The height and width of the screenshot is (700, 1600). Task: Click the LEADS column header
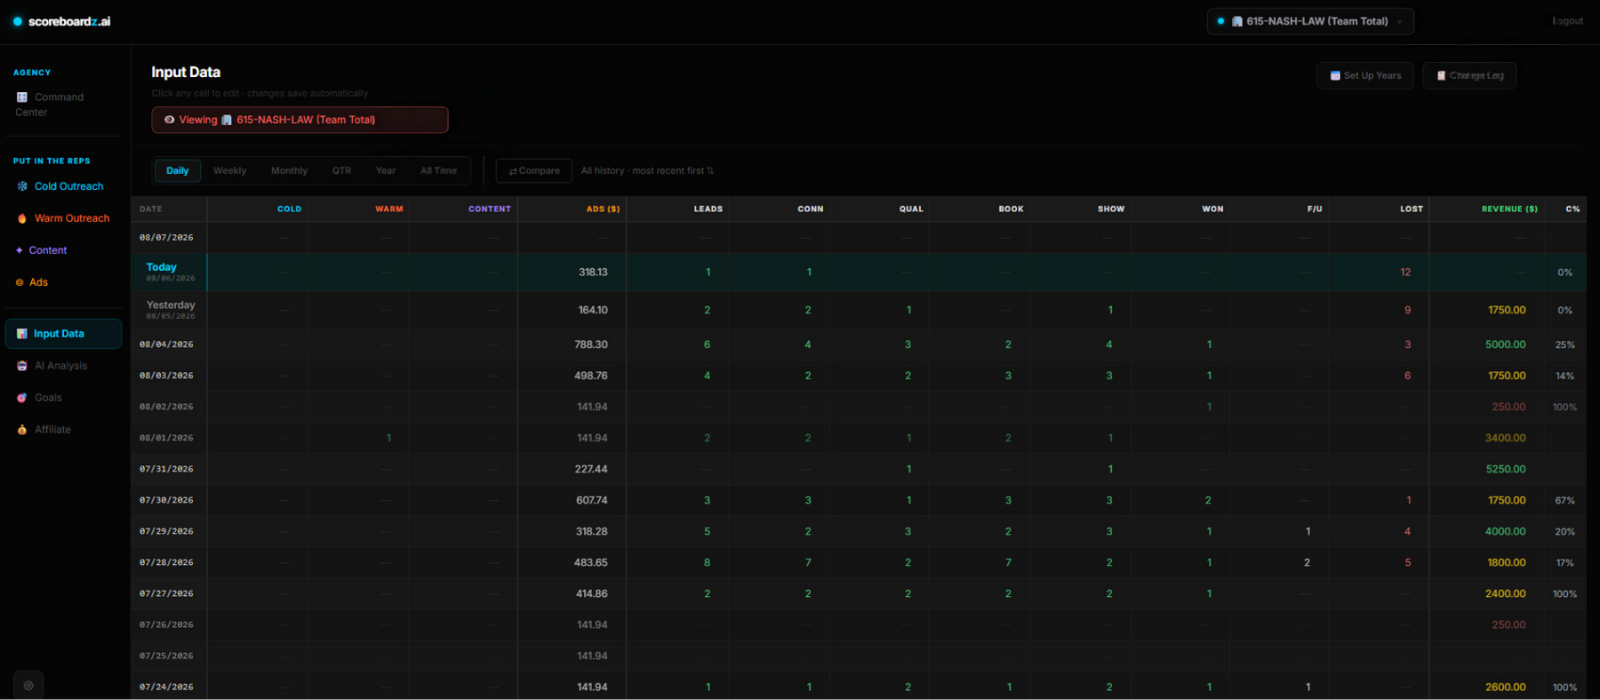click(x=708, y=209)
